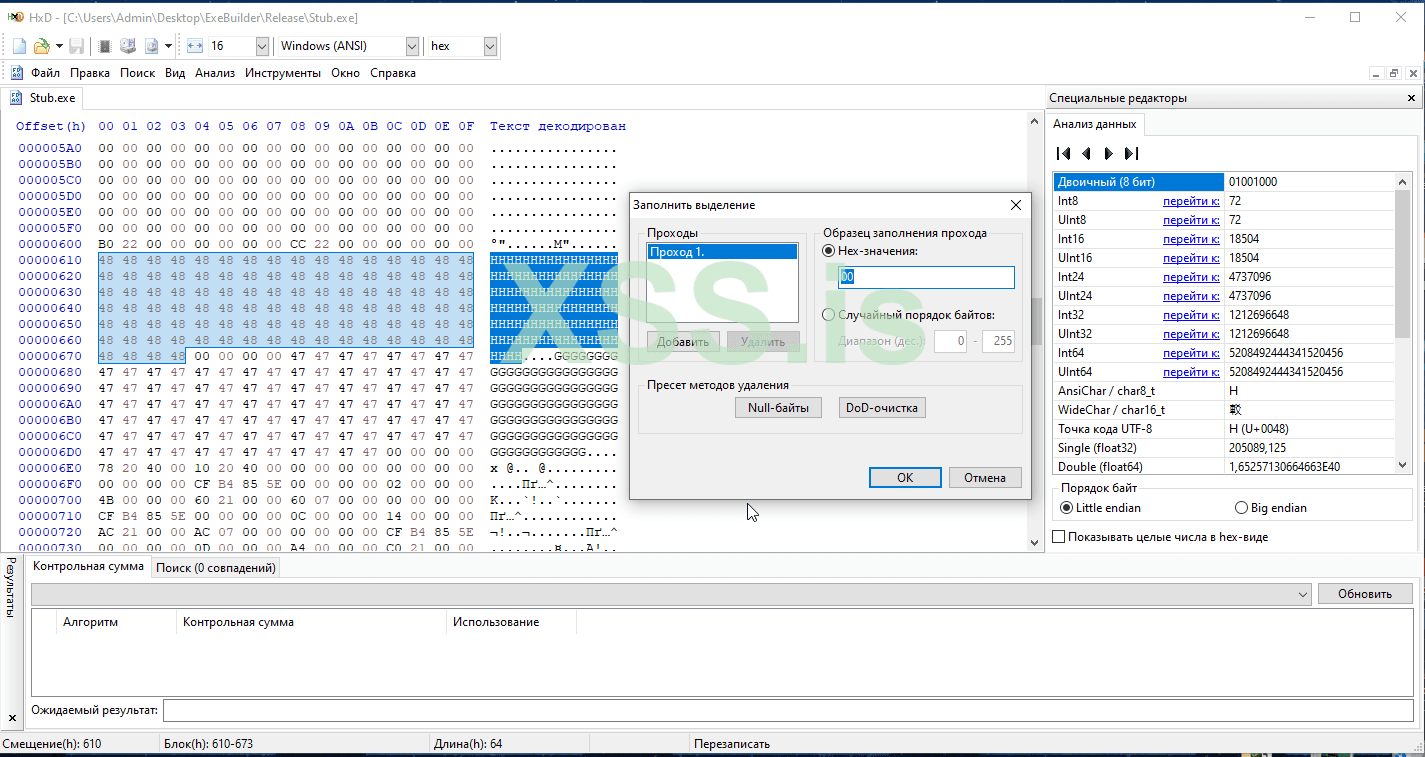This screenshot has height=757, width=1425.
Task: Expand the disk image dropdown arrow
Action: [x=169, y=46]
